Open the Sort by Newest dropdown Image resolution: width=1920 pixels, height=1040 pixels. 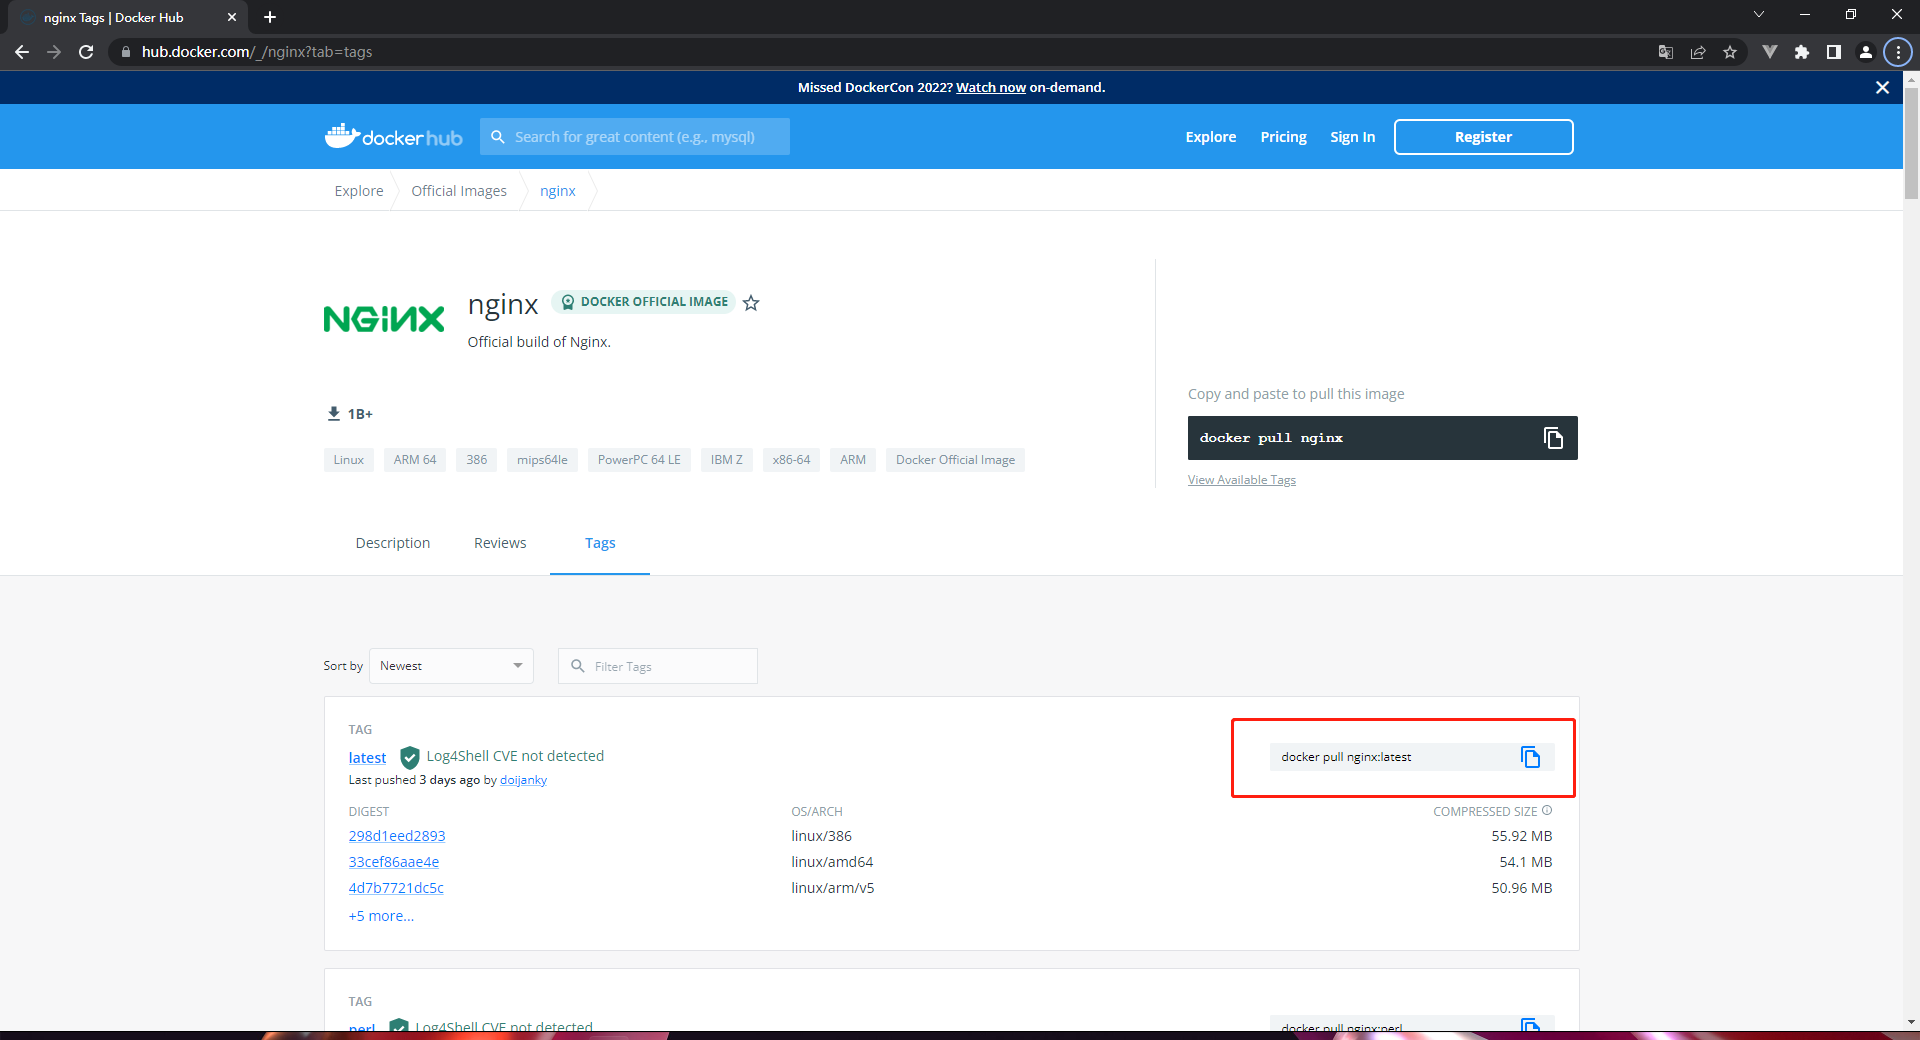tap(451, 666)
